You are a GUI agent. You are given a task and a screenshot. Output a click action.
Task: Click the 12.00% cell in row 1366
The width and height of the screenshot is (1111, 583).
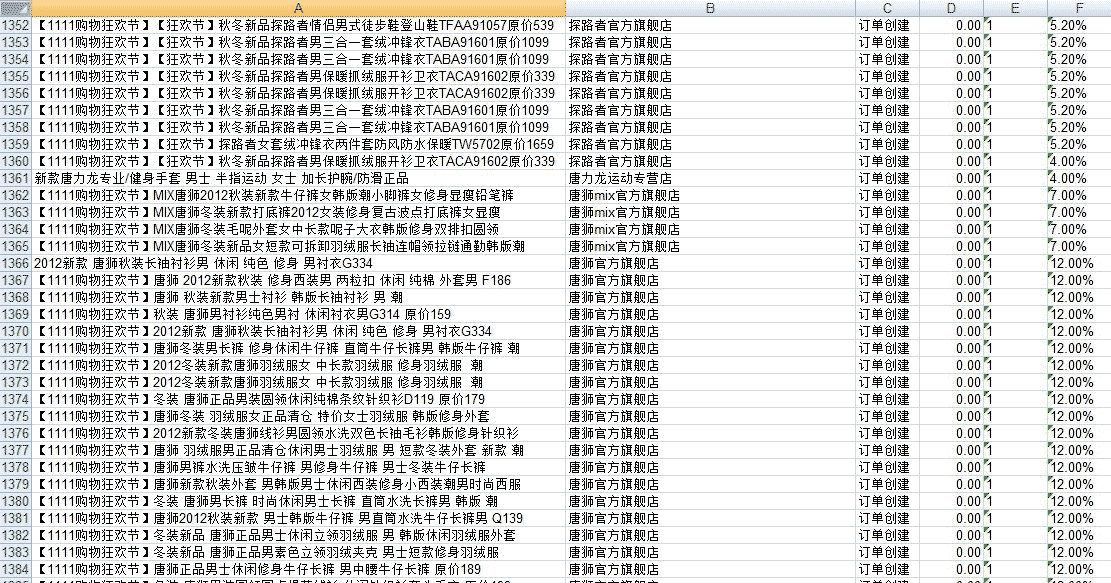click(1078, 264)
